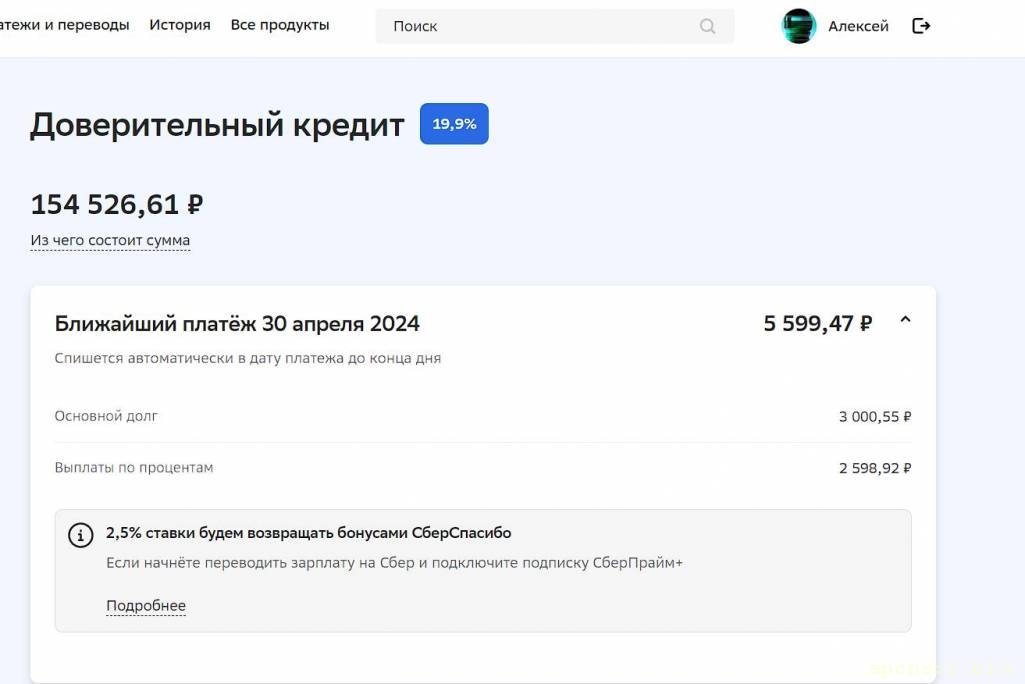
Task: Collapse the Ближайший платёж section with the chevron
Action: [x=905, y=320]
